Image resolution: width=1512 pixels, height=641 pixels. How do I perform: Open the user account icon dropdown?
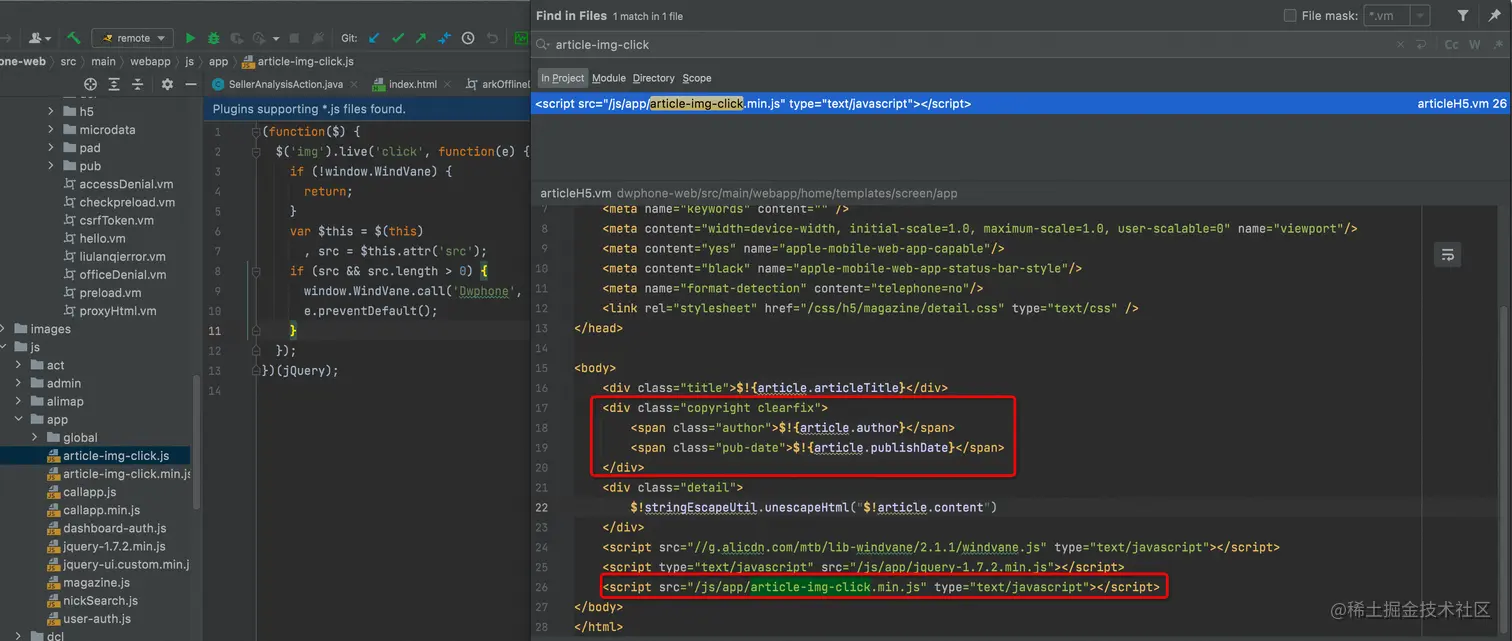(x=40, y=38)
